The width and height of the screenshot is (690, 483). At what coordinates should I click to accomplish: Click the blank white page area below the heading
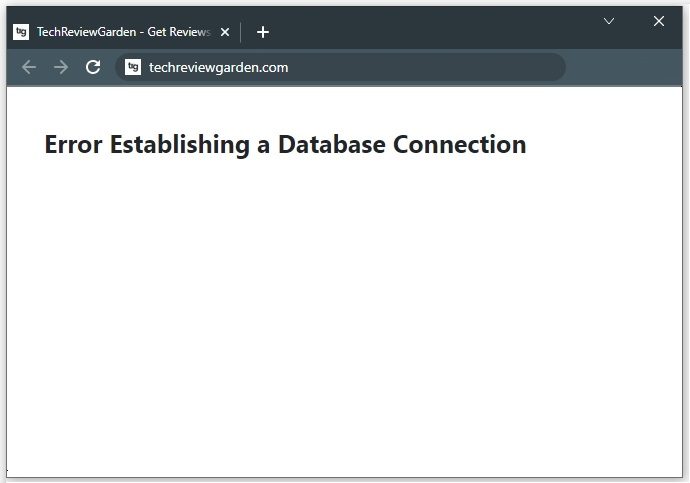point(344,320)
